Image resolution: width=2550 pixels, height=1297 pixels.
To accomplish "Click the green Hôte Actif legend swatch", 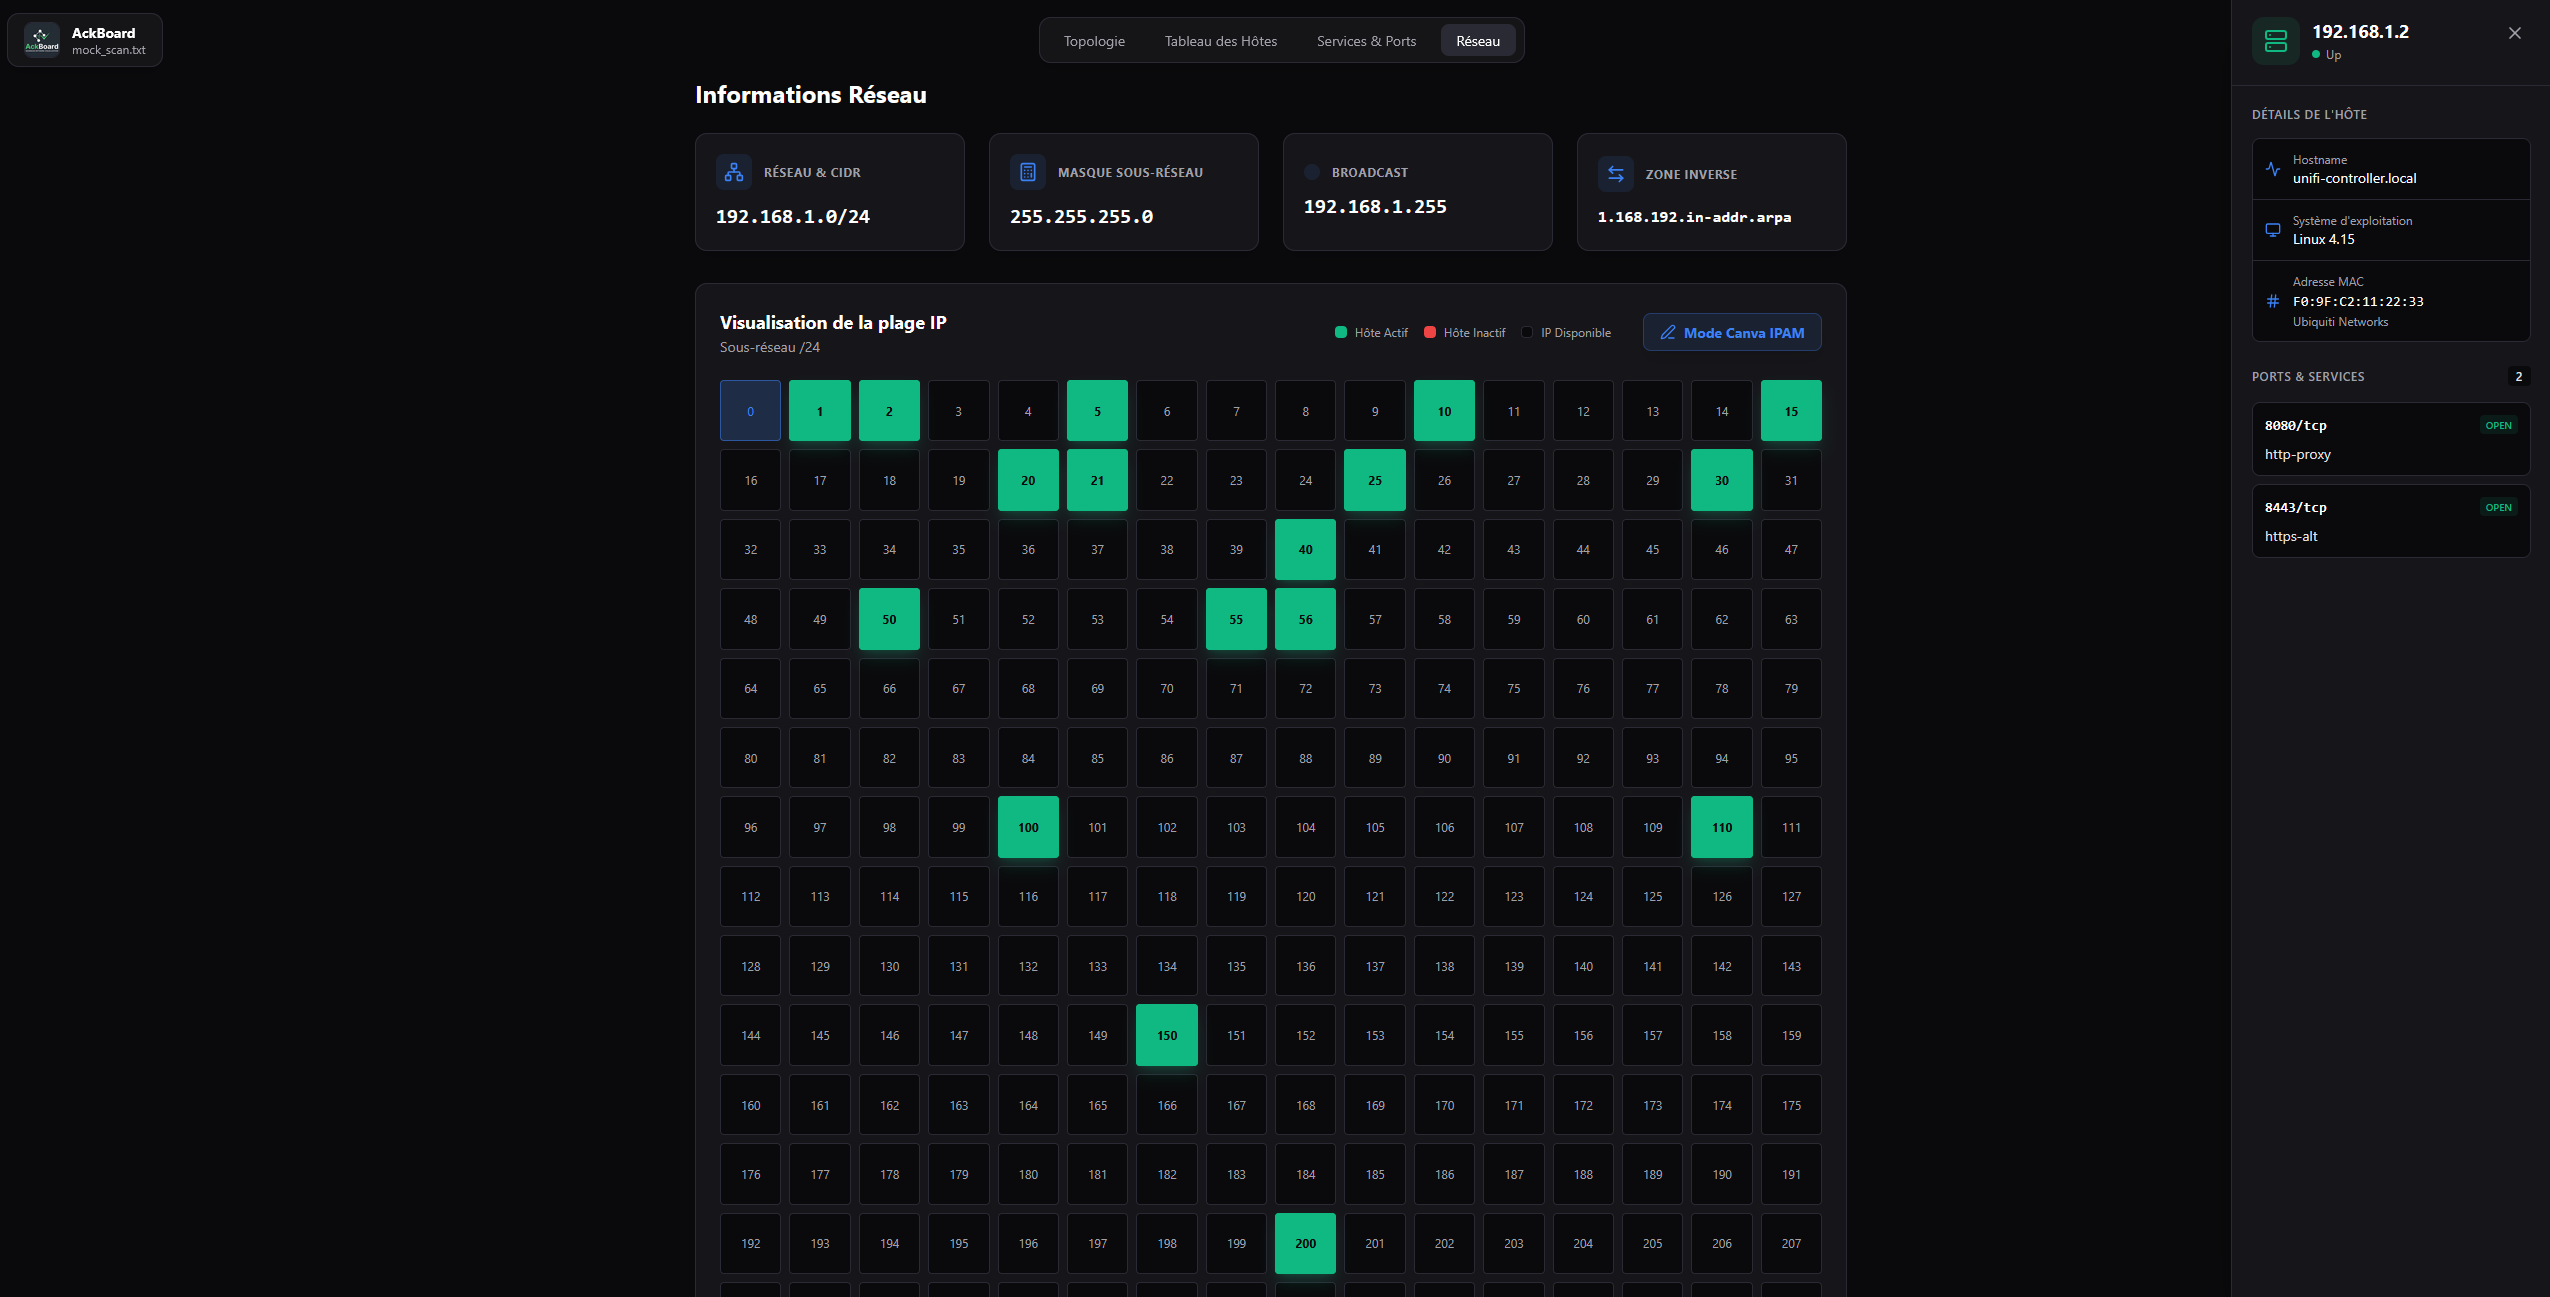I will [x=1341, y=333].
